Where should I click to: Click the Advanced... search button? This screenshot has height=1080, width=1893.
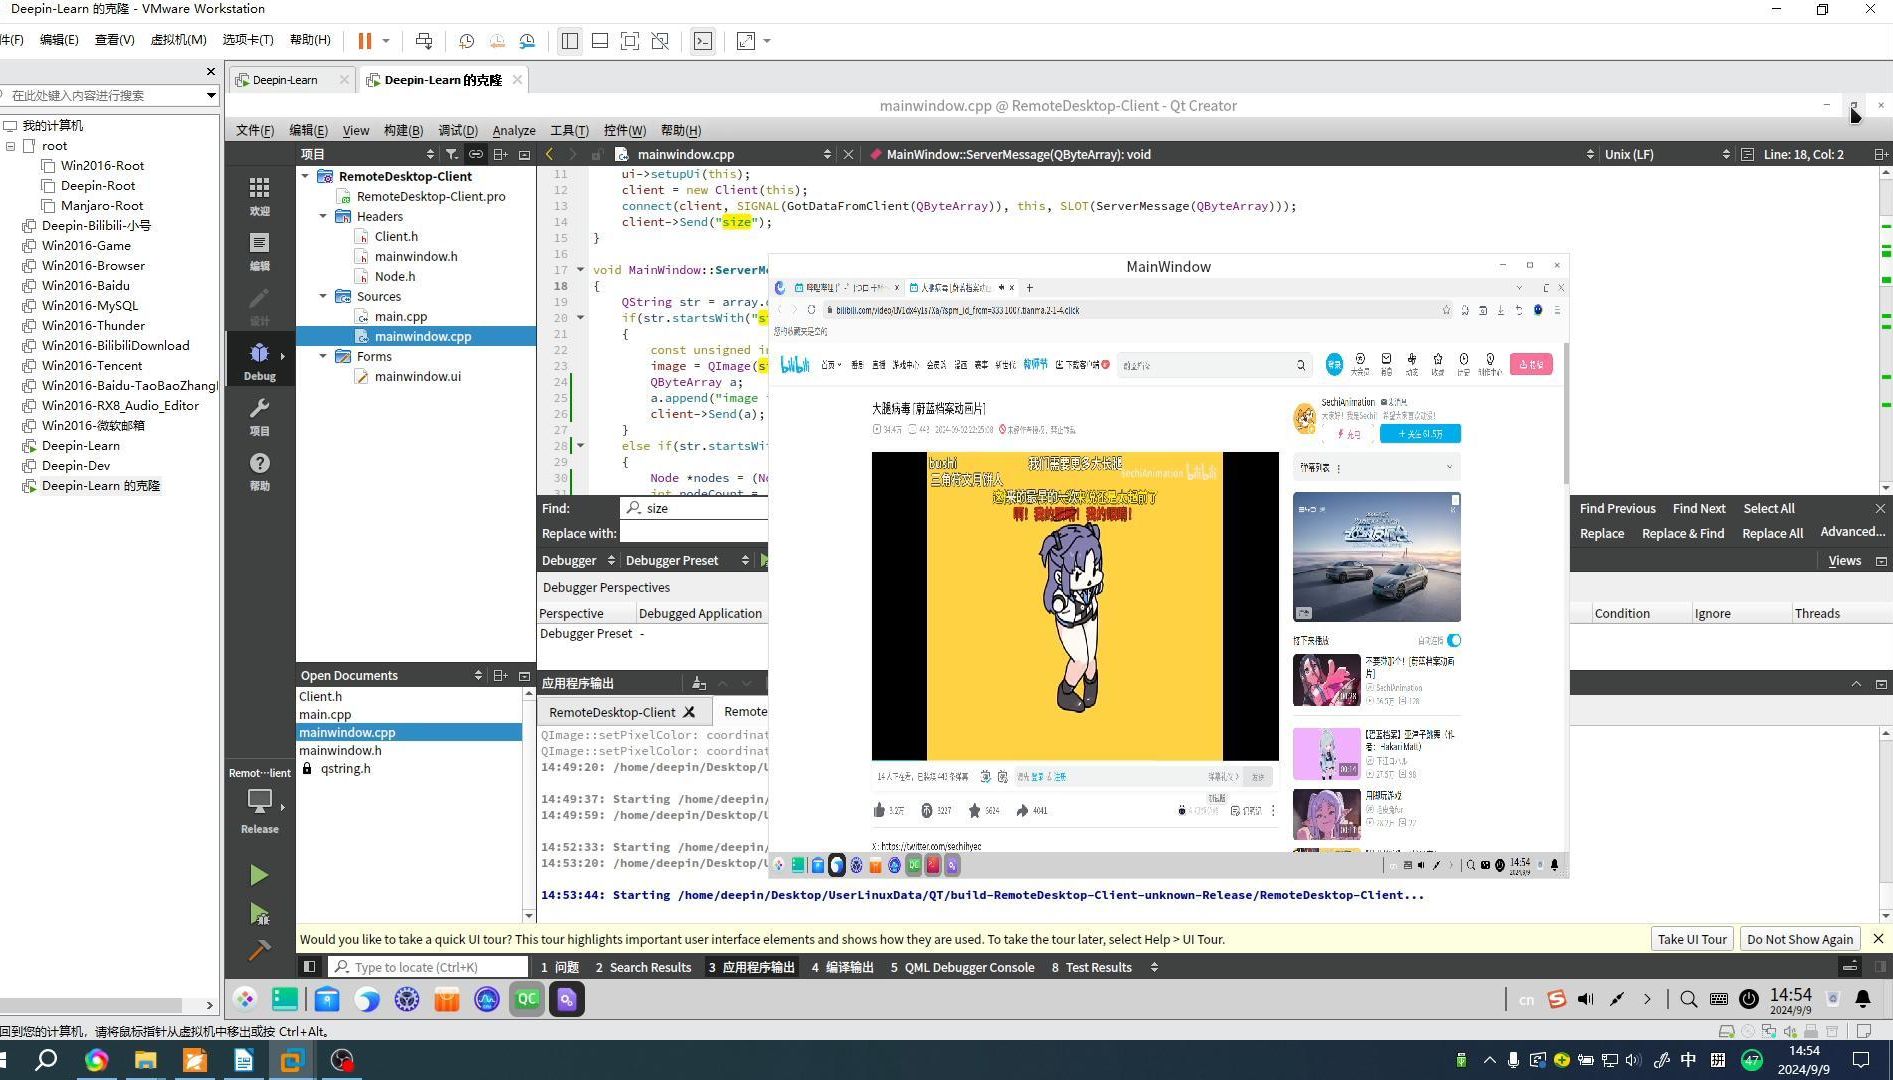(1852, 532)
